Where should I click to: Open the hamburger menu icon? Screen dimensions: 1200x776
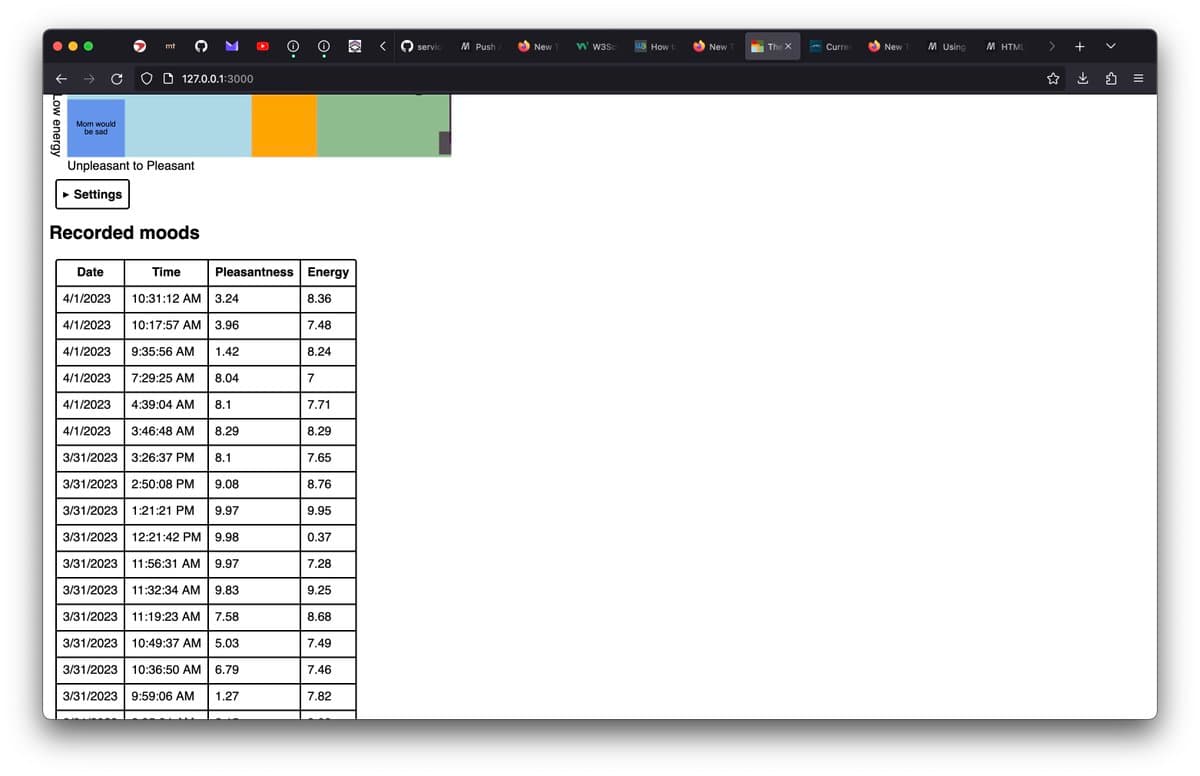tap(1140, 78)
